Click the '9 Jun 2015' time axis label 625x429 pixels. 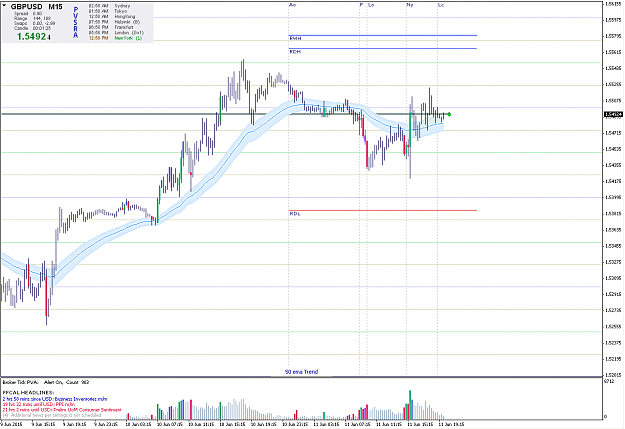11,424
